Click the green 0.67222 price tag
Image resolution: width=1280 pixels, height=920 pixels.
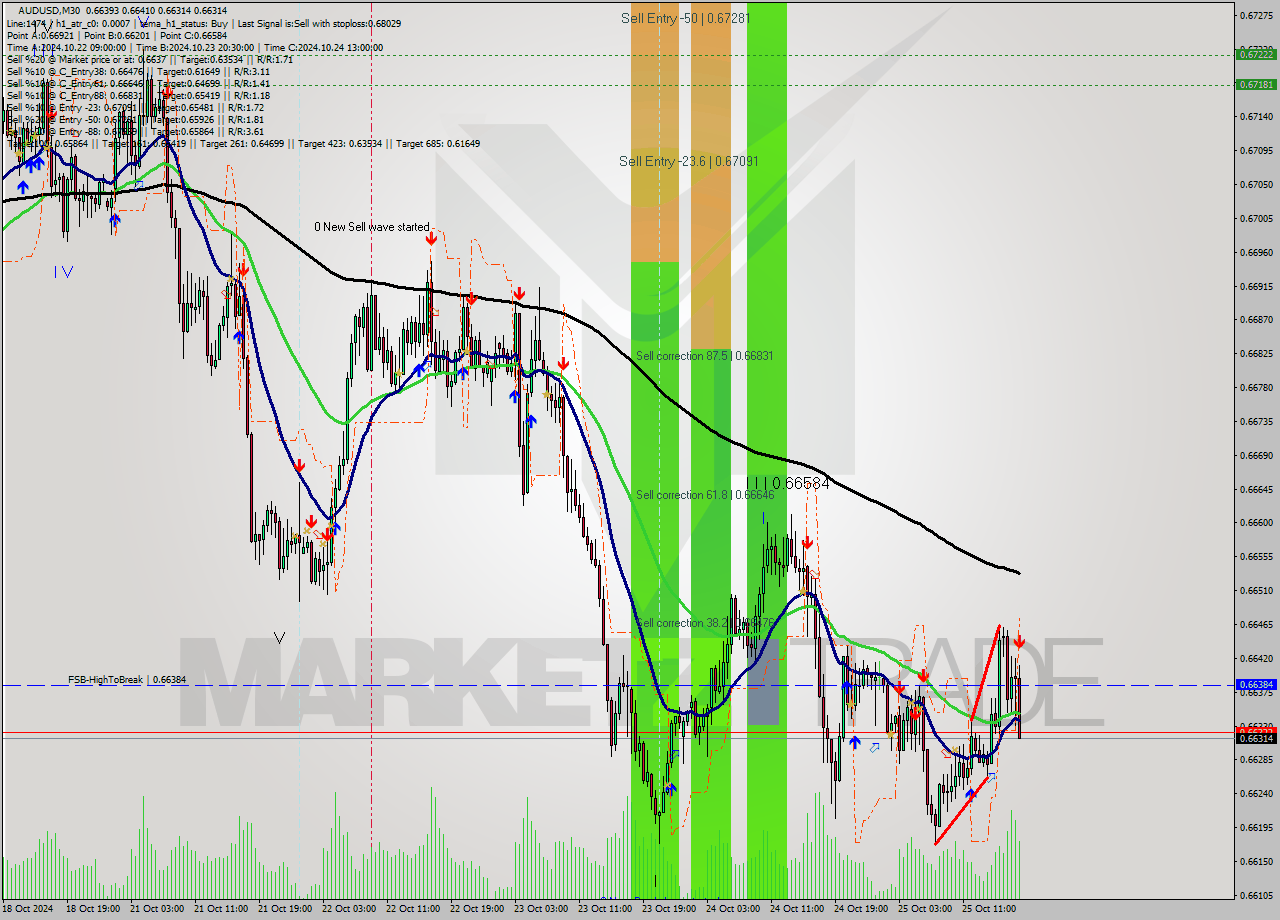(1256, 55)
